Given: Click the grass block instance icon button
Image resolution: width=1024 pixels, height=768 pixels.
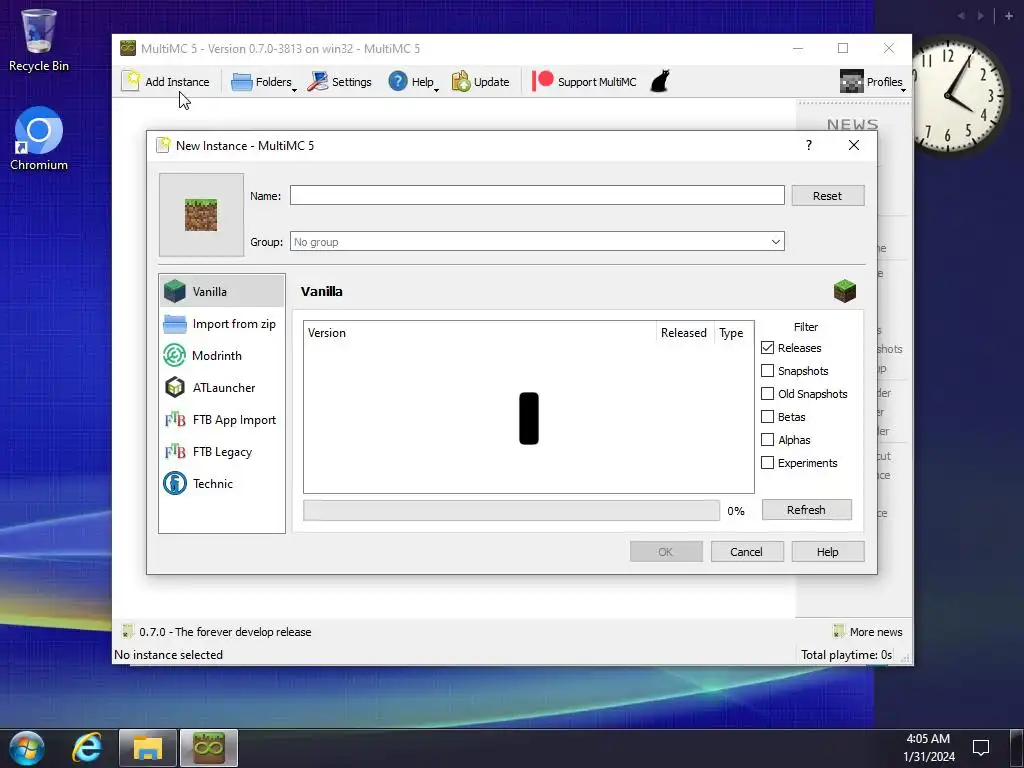Looking at the screenshot, I should [201, 215].
